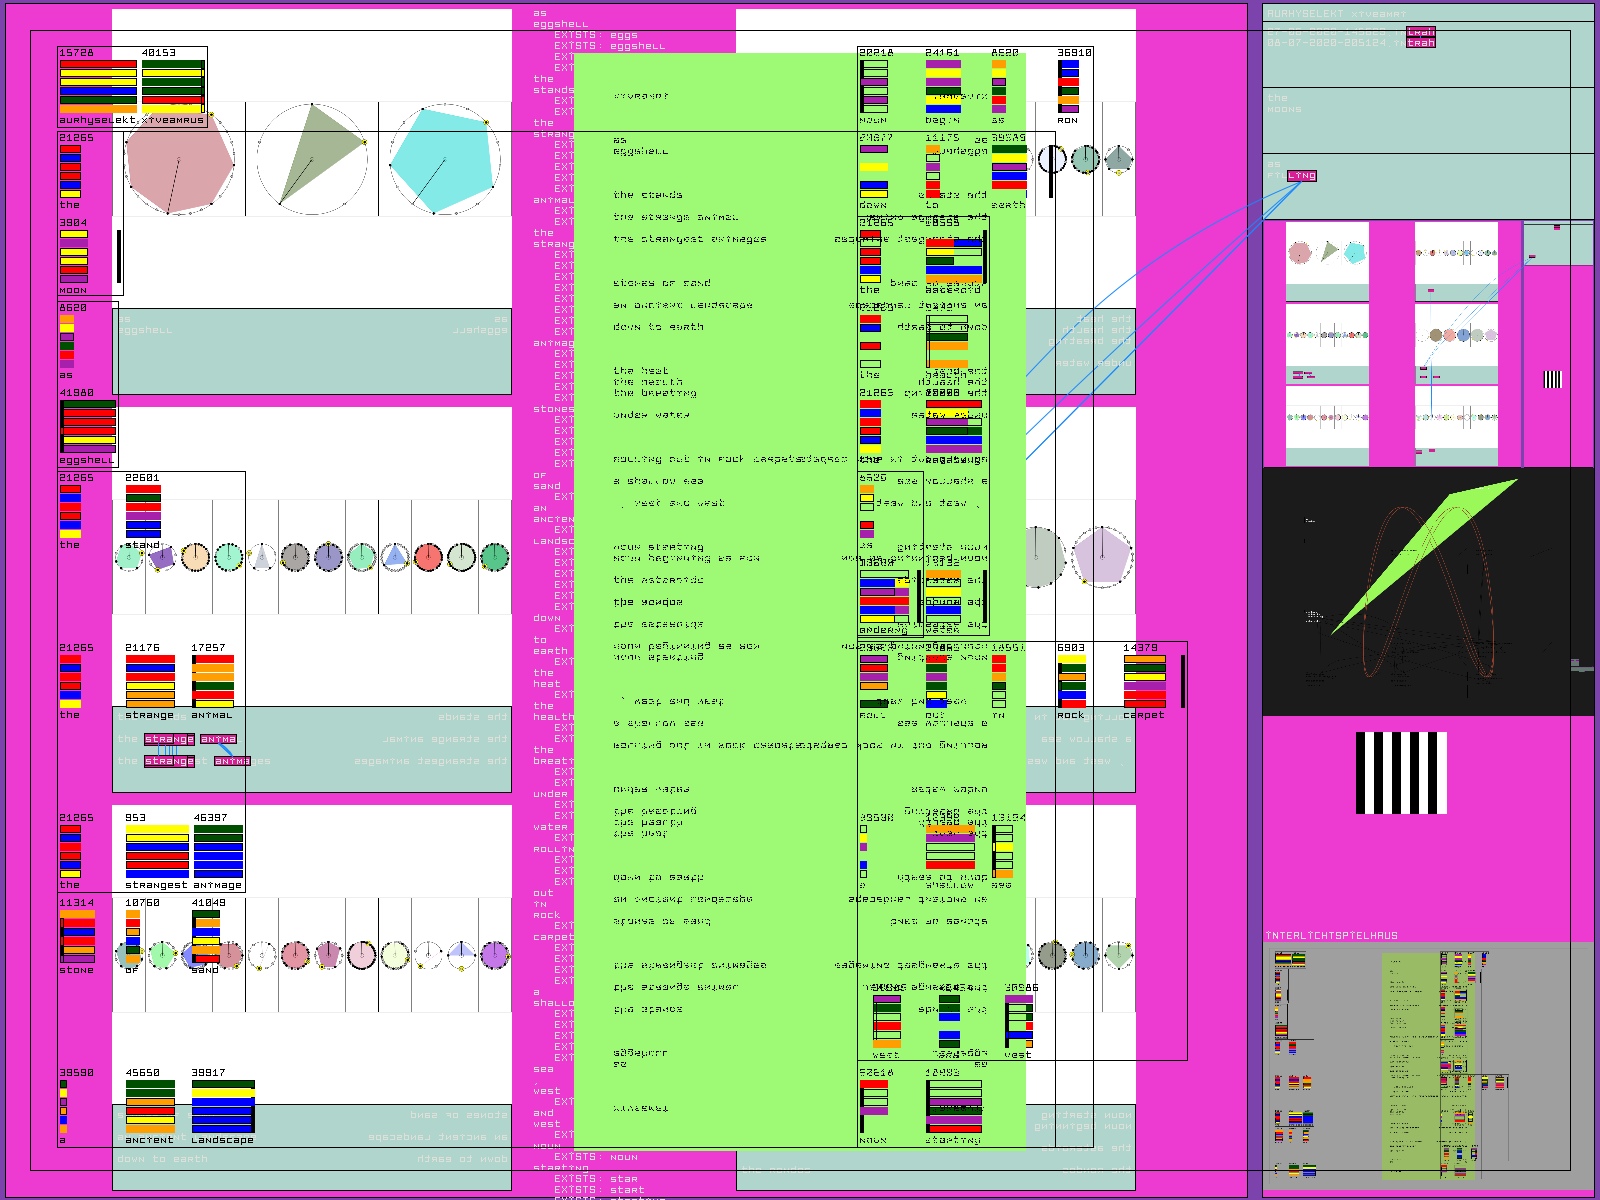The width and height of the screenshot is (1600, 1200).
Task: Click the lower pink 'trah' tag
Action: click(1421, 43)
